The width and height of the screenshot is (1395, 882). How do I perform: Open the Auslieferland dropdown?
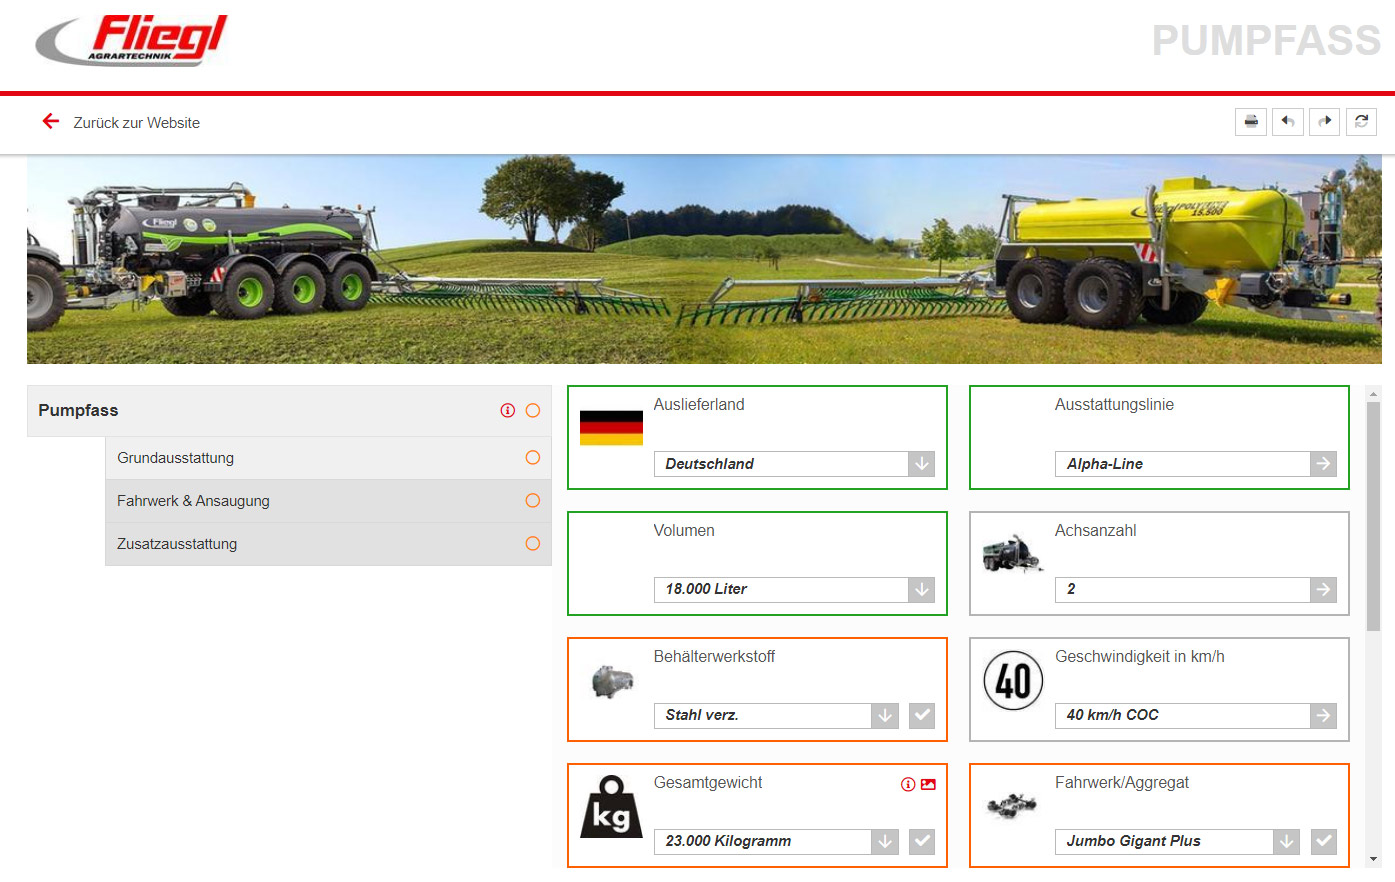[x=921, y=464]
